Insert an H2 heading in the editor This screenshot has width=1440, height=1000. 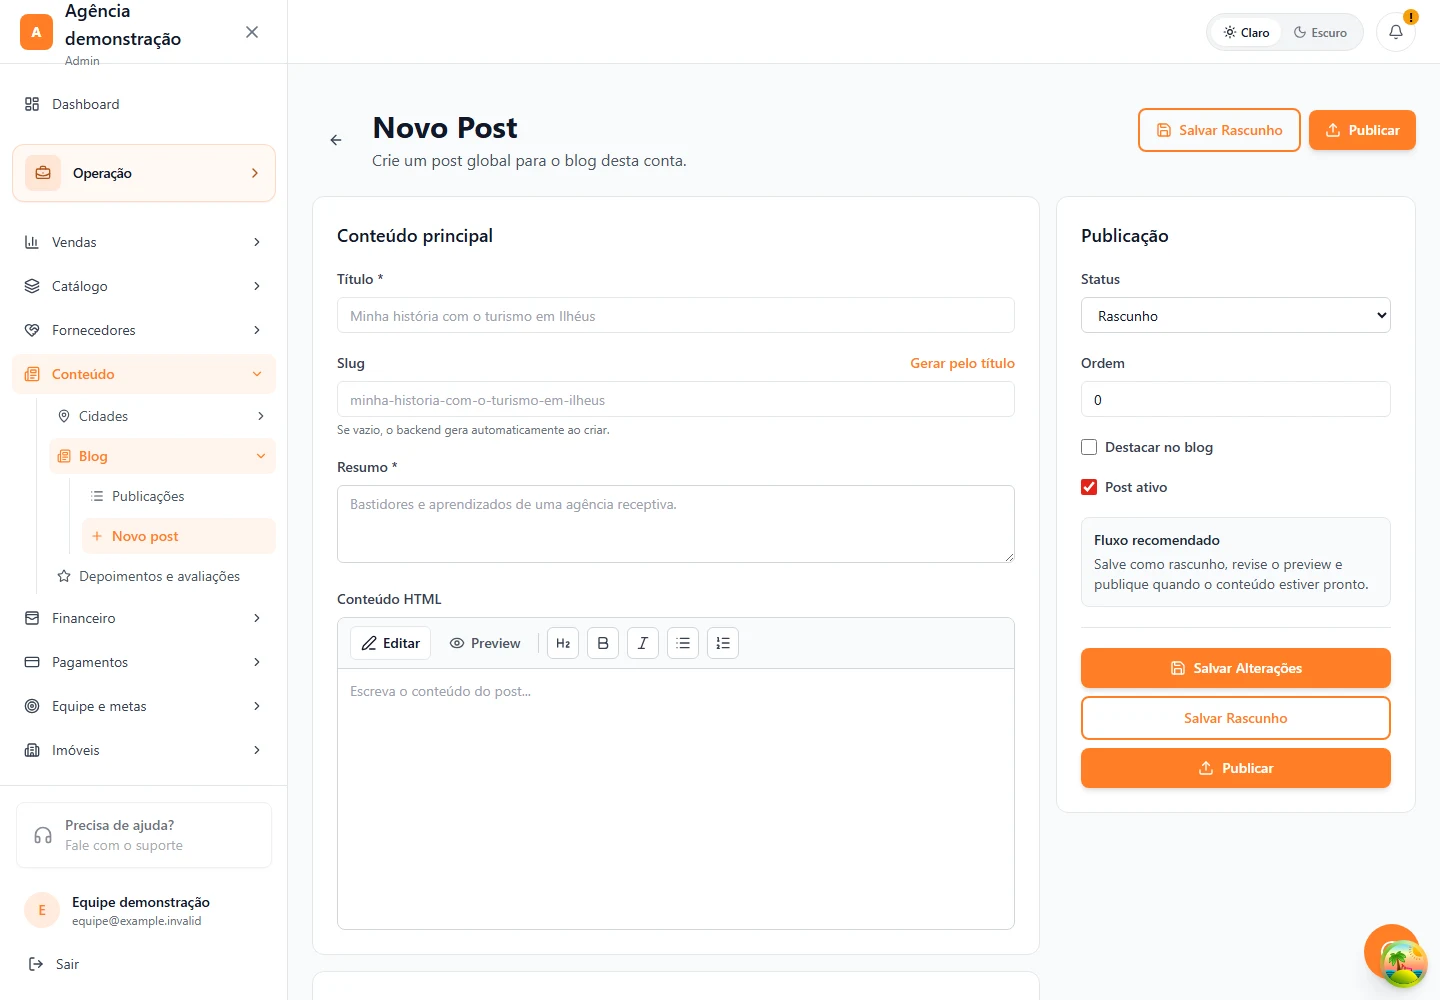pos(563,643)
